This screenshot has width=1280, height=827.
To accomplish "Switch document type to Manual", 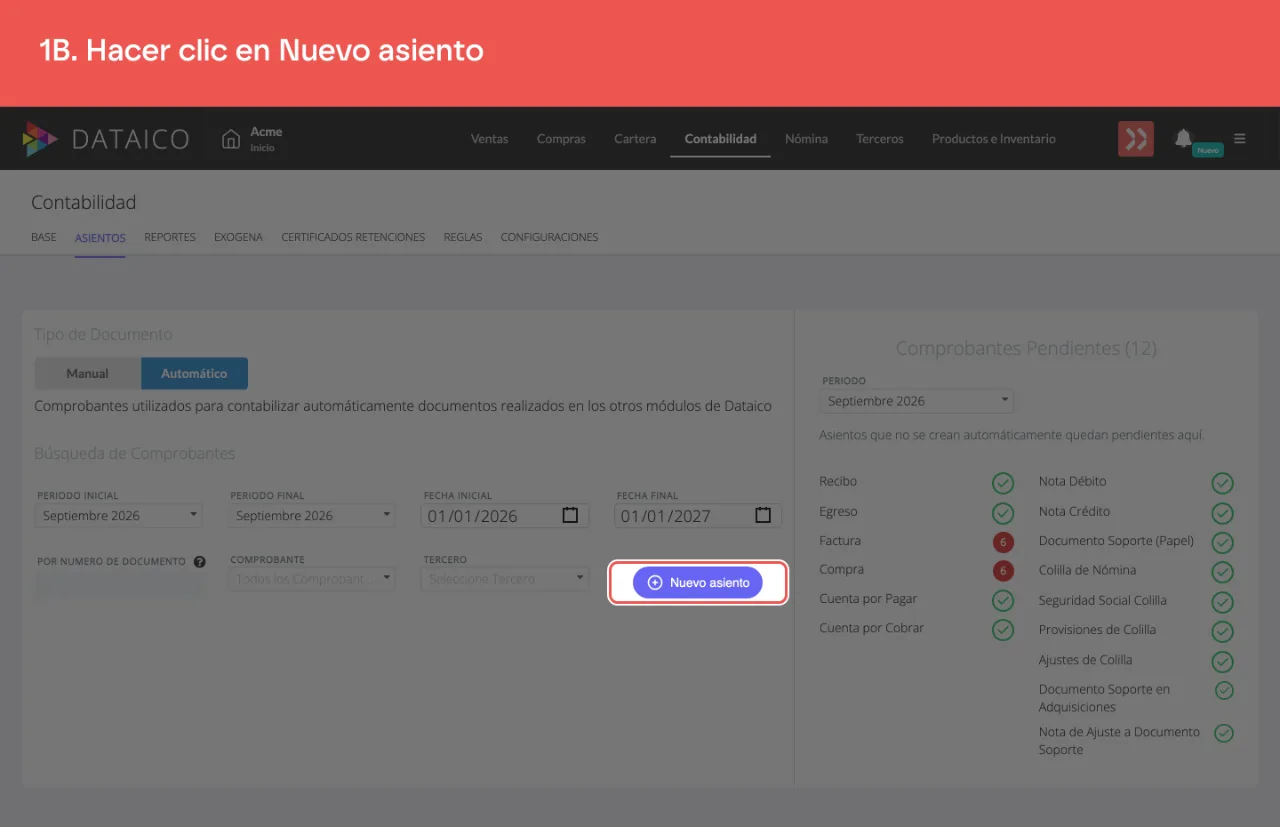I will click(x=88, y=373).
